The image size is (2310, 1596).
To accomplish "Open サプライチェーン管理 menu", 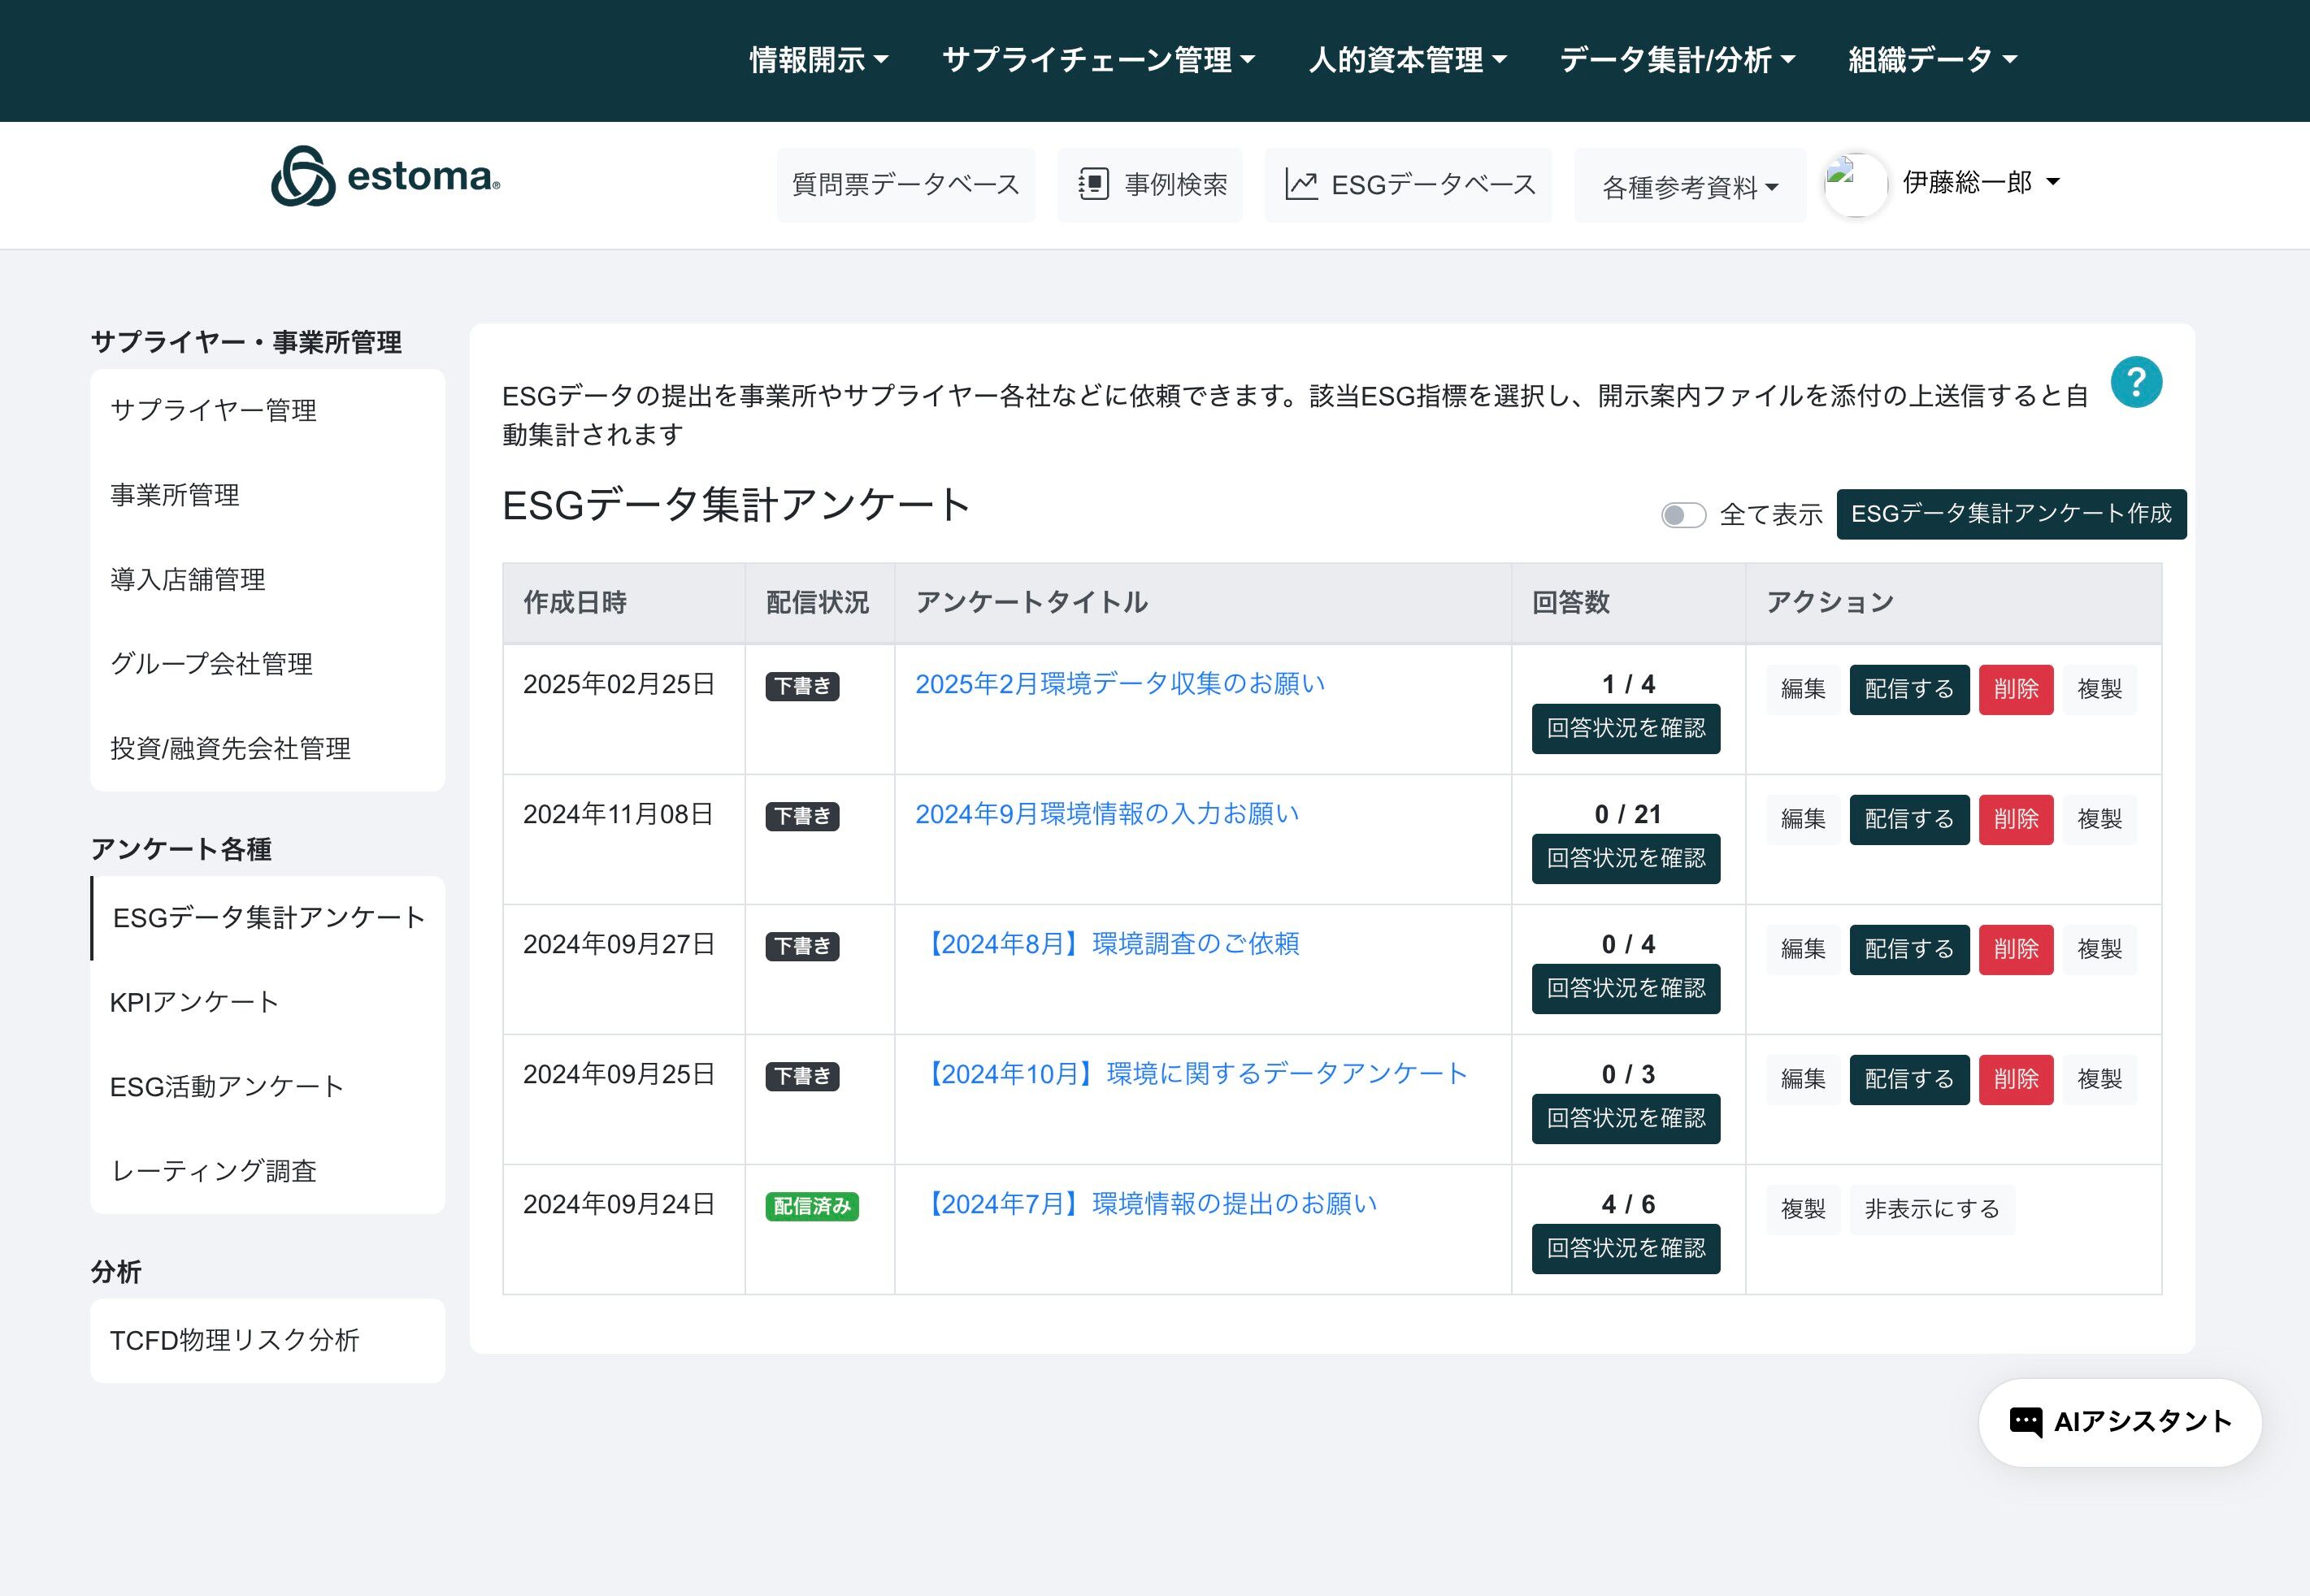I will (x=1098, y=60).
